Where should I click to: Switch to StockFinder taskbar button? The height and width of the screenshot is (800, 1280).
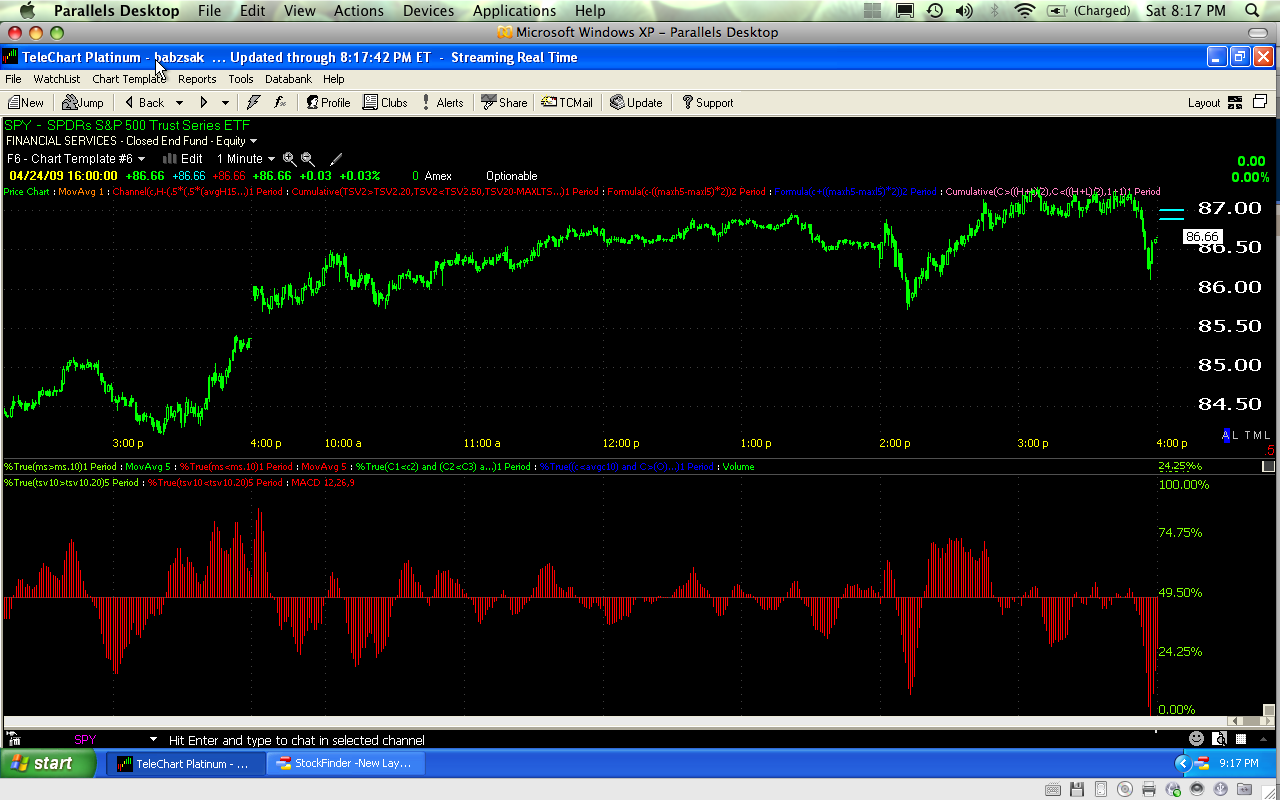click(346, 764)
